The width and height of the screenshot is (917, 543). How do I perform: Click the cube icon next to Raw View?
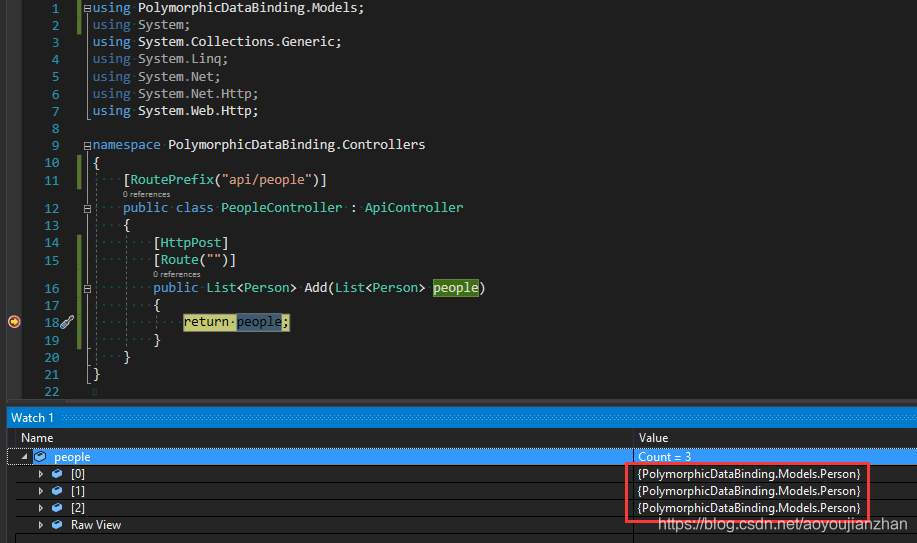point(57,524)
